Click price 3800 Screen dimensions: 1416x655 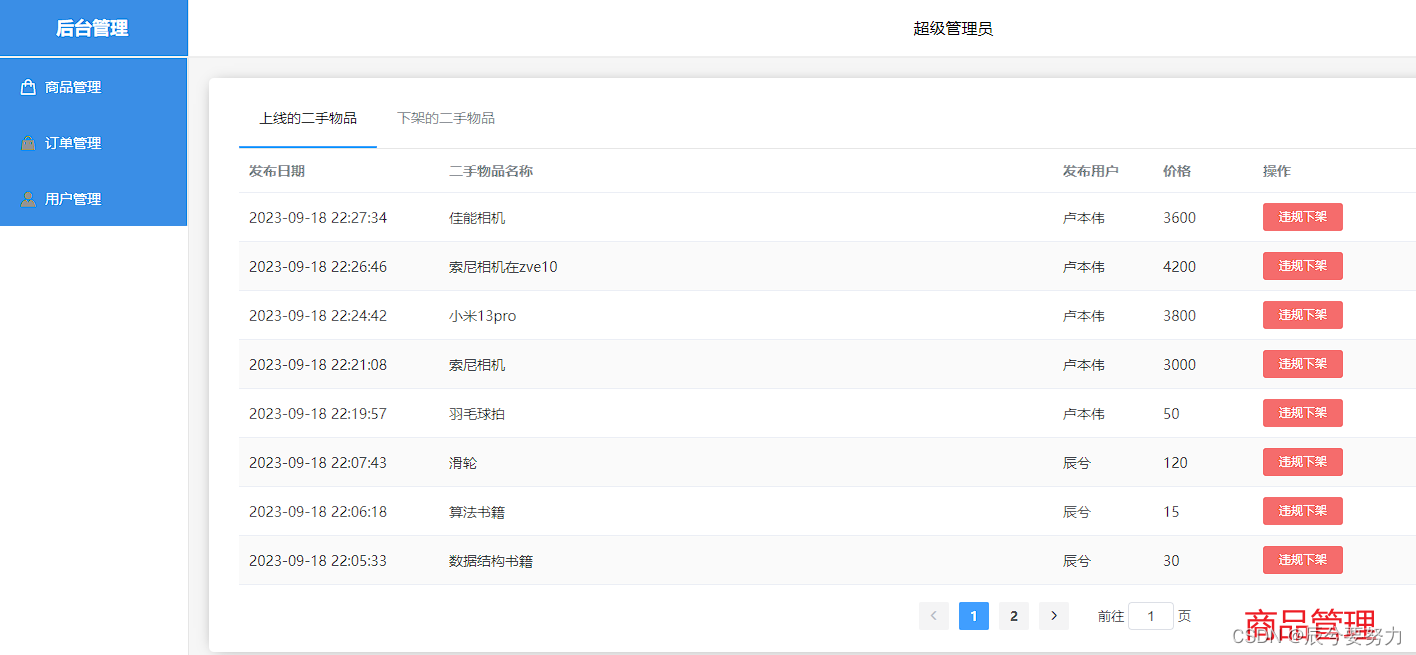click(1179, 315)
